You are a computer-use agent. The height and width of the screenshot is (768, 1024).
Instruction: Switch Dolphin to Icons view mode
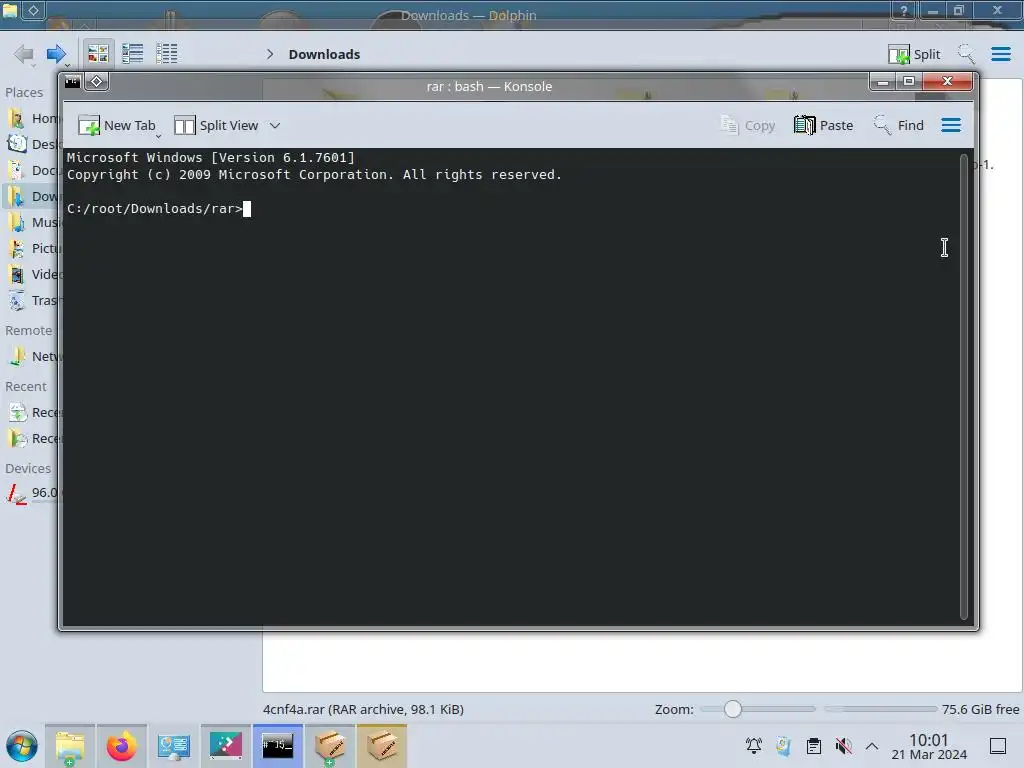pos(98,54)
